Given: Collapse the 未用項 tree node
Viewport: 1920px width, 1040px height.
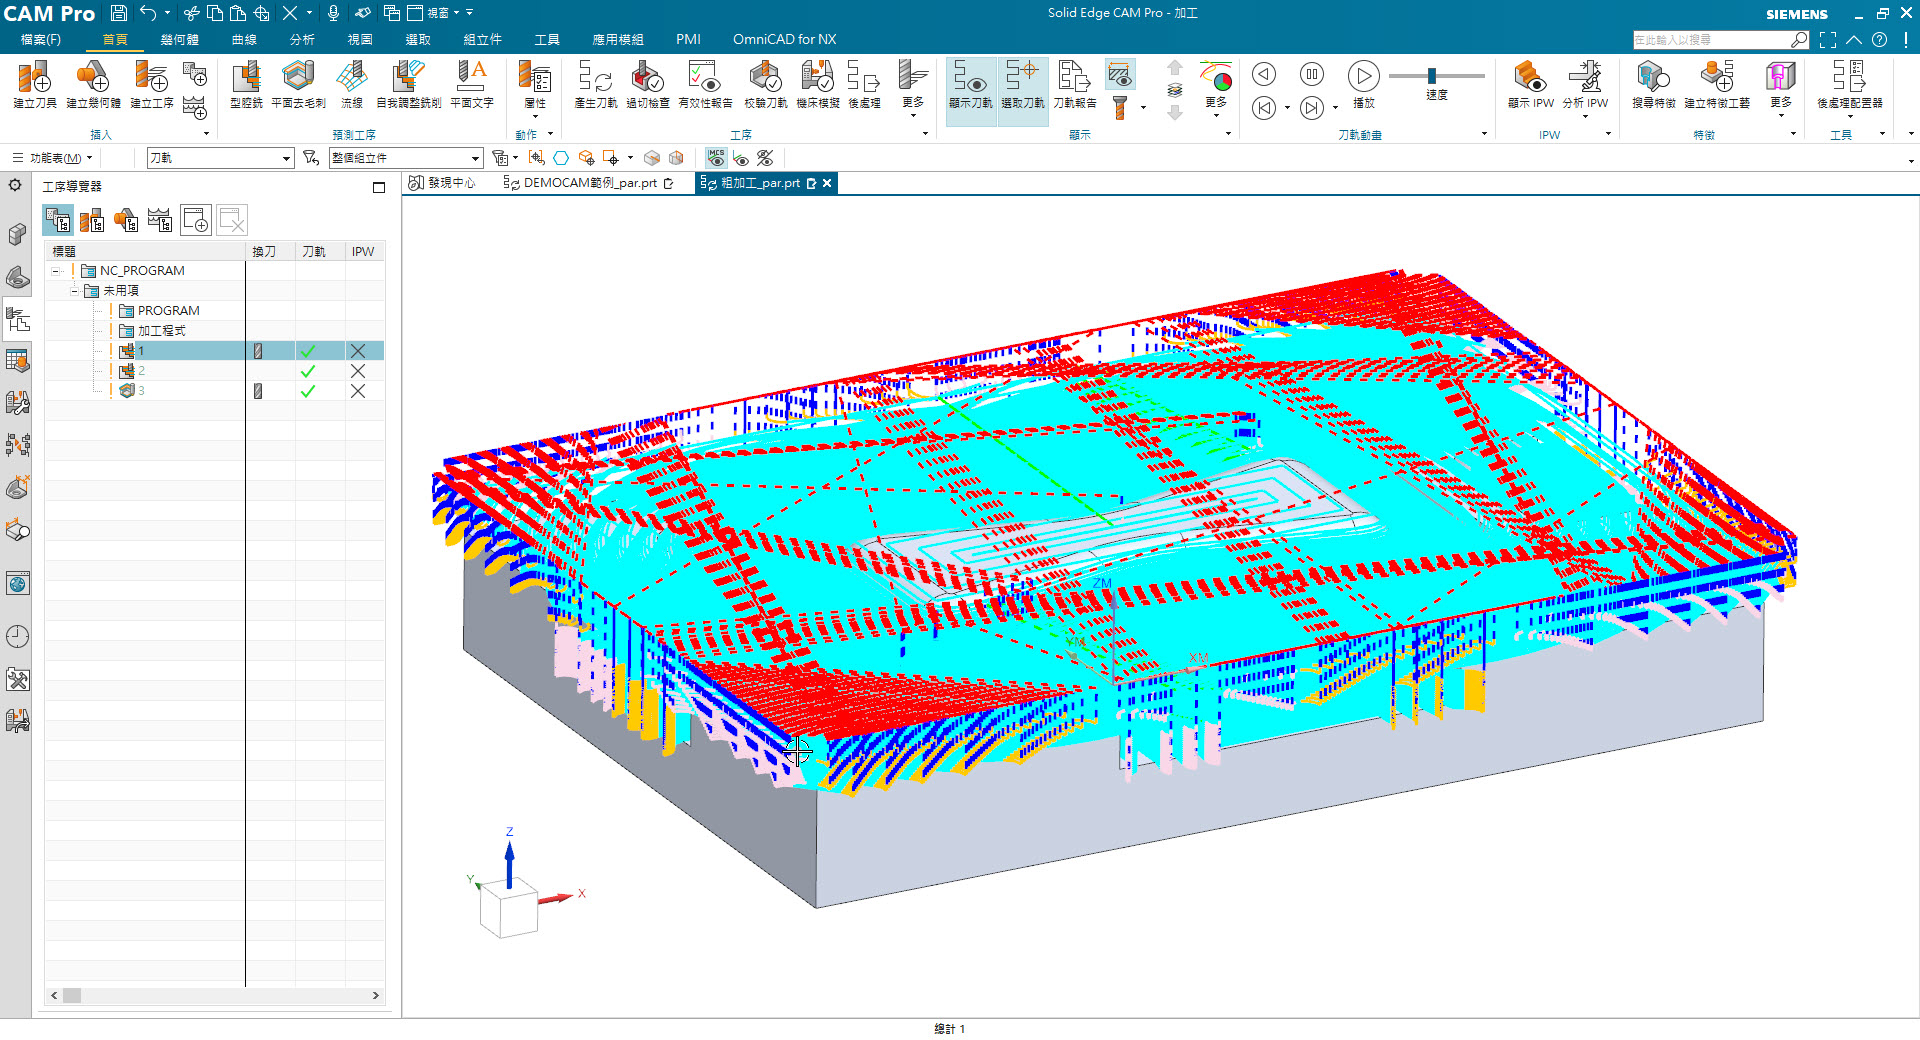Looking at the screenshot, I should coord(74,291).
